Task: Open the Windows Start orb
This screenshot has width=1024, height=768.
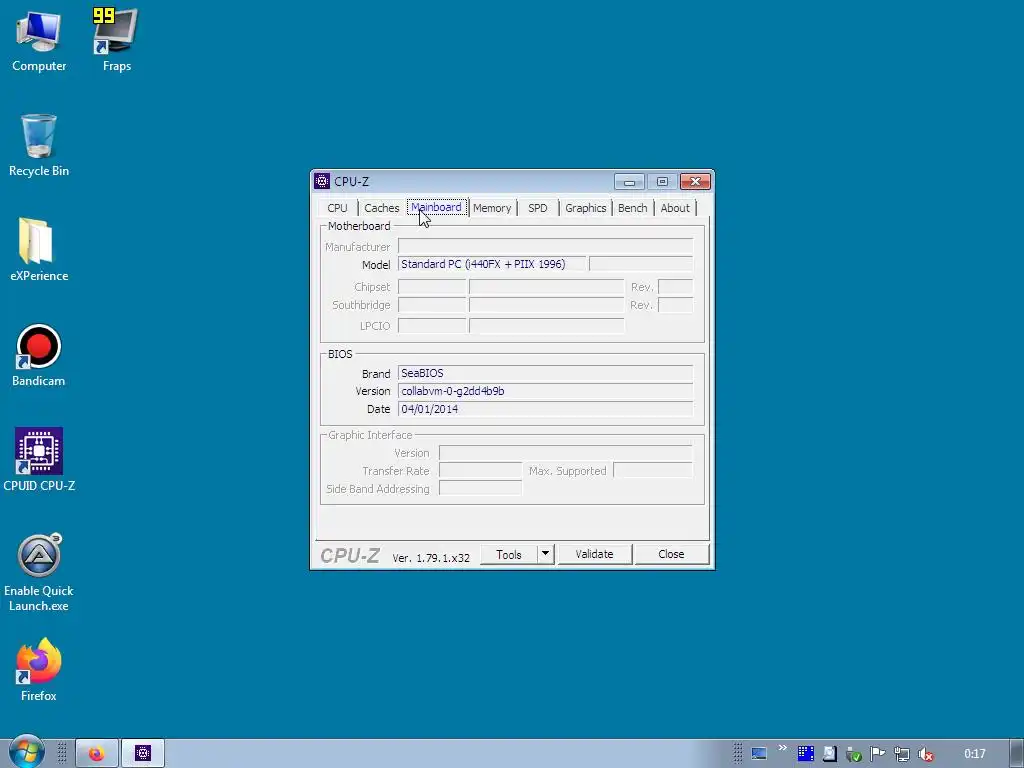Action: 26,752
